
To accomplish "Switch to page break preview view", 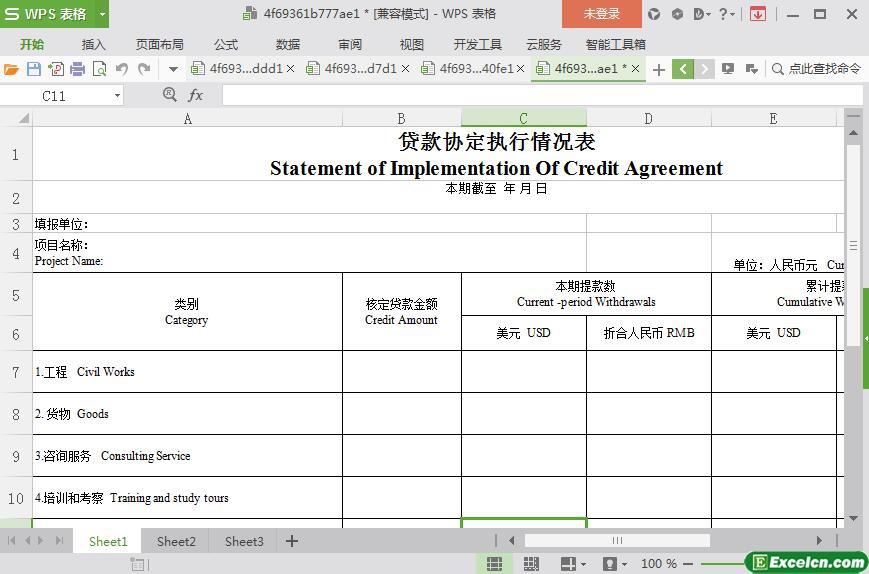I will 531,564.
